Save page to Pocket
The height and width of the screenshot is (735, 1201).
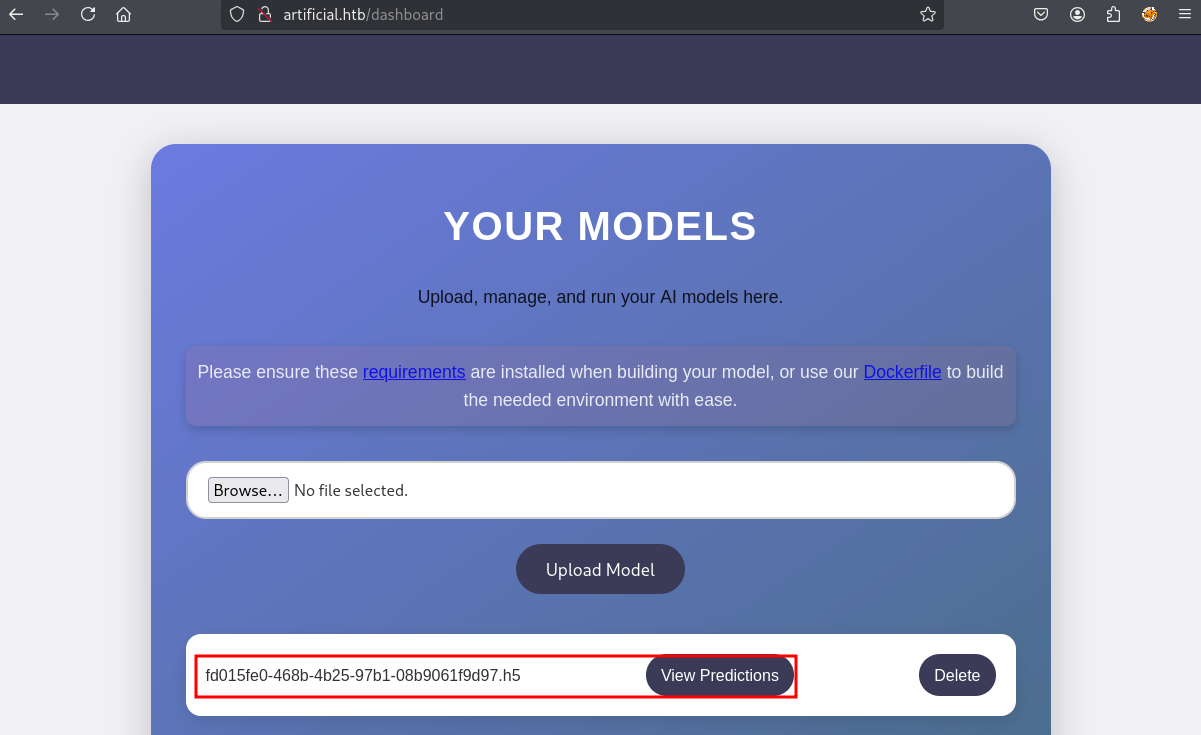pyautogui.click(x=1041, y=14)
